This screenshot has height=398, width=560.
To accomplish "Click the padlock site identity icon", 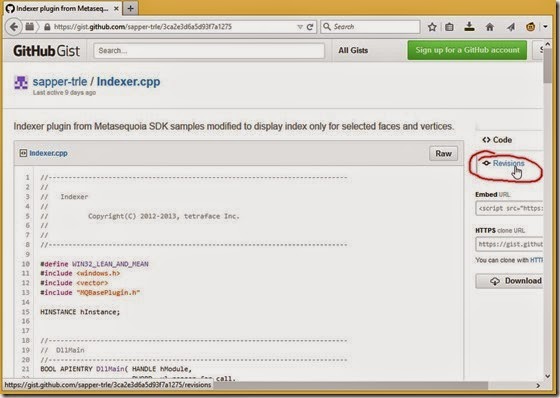I will pos(47,27).
